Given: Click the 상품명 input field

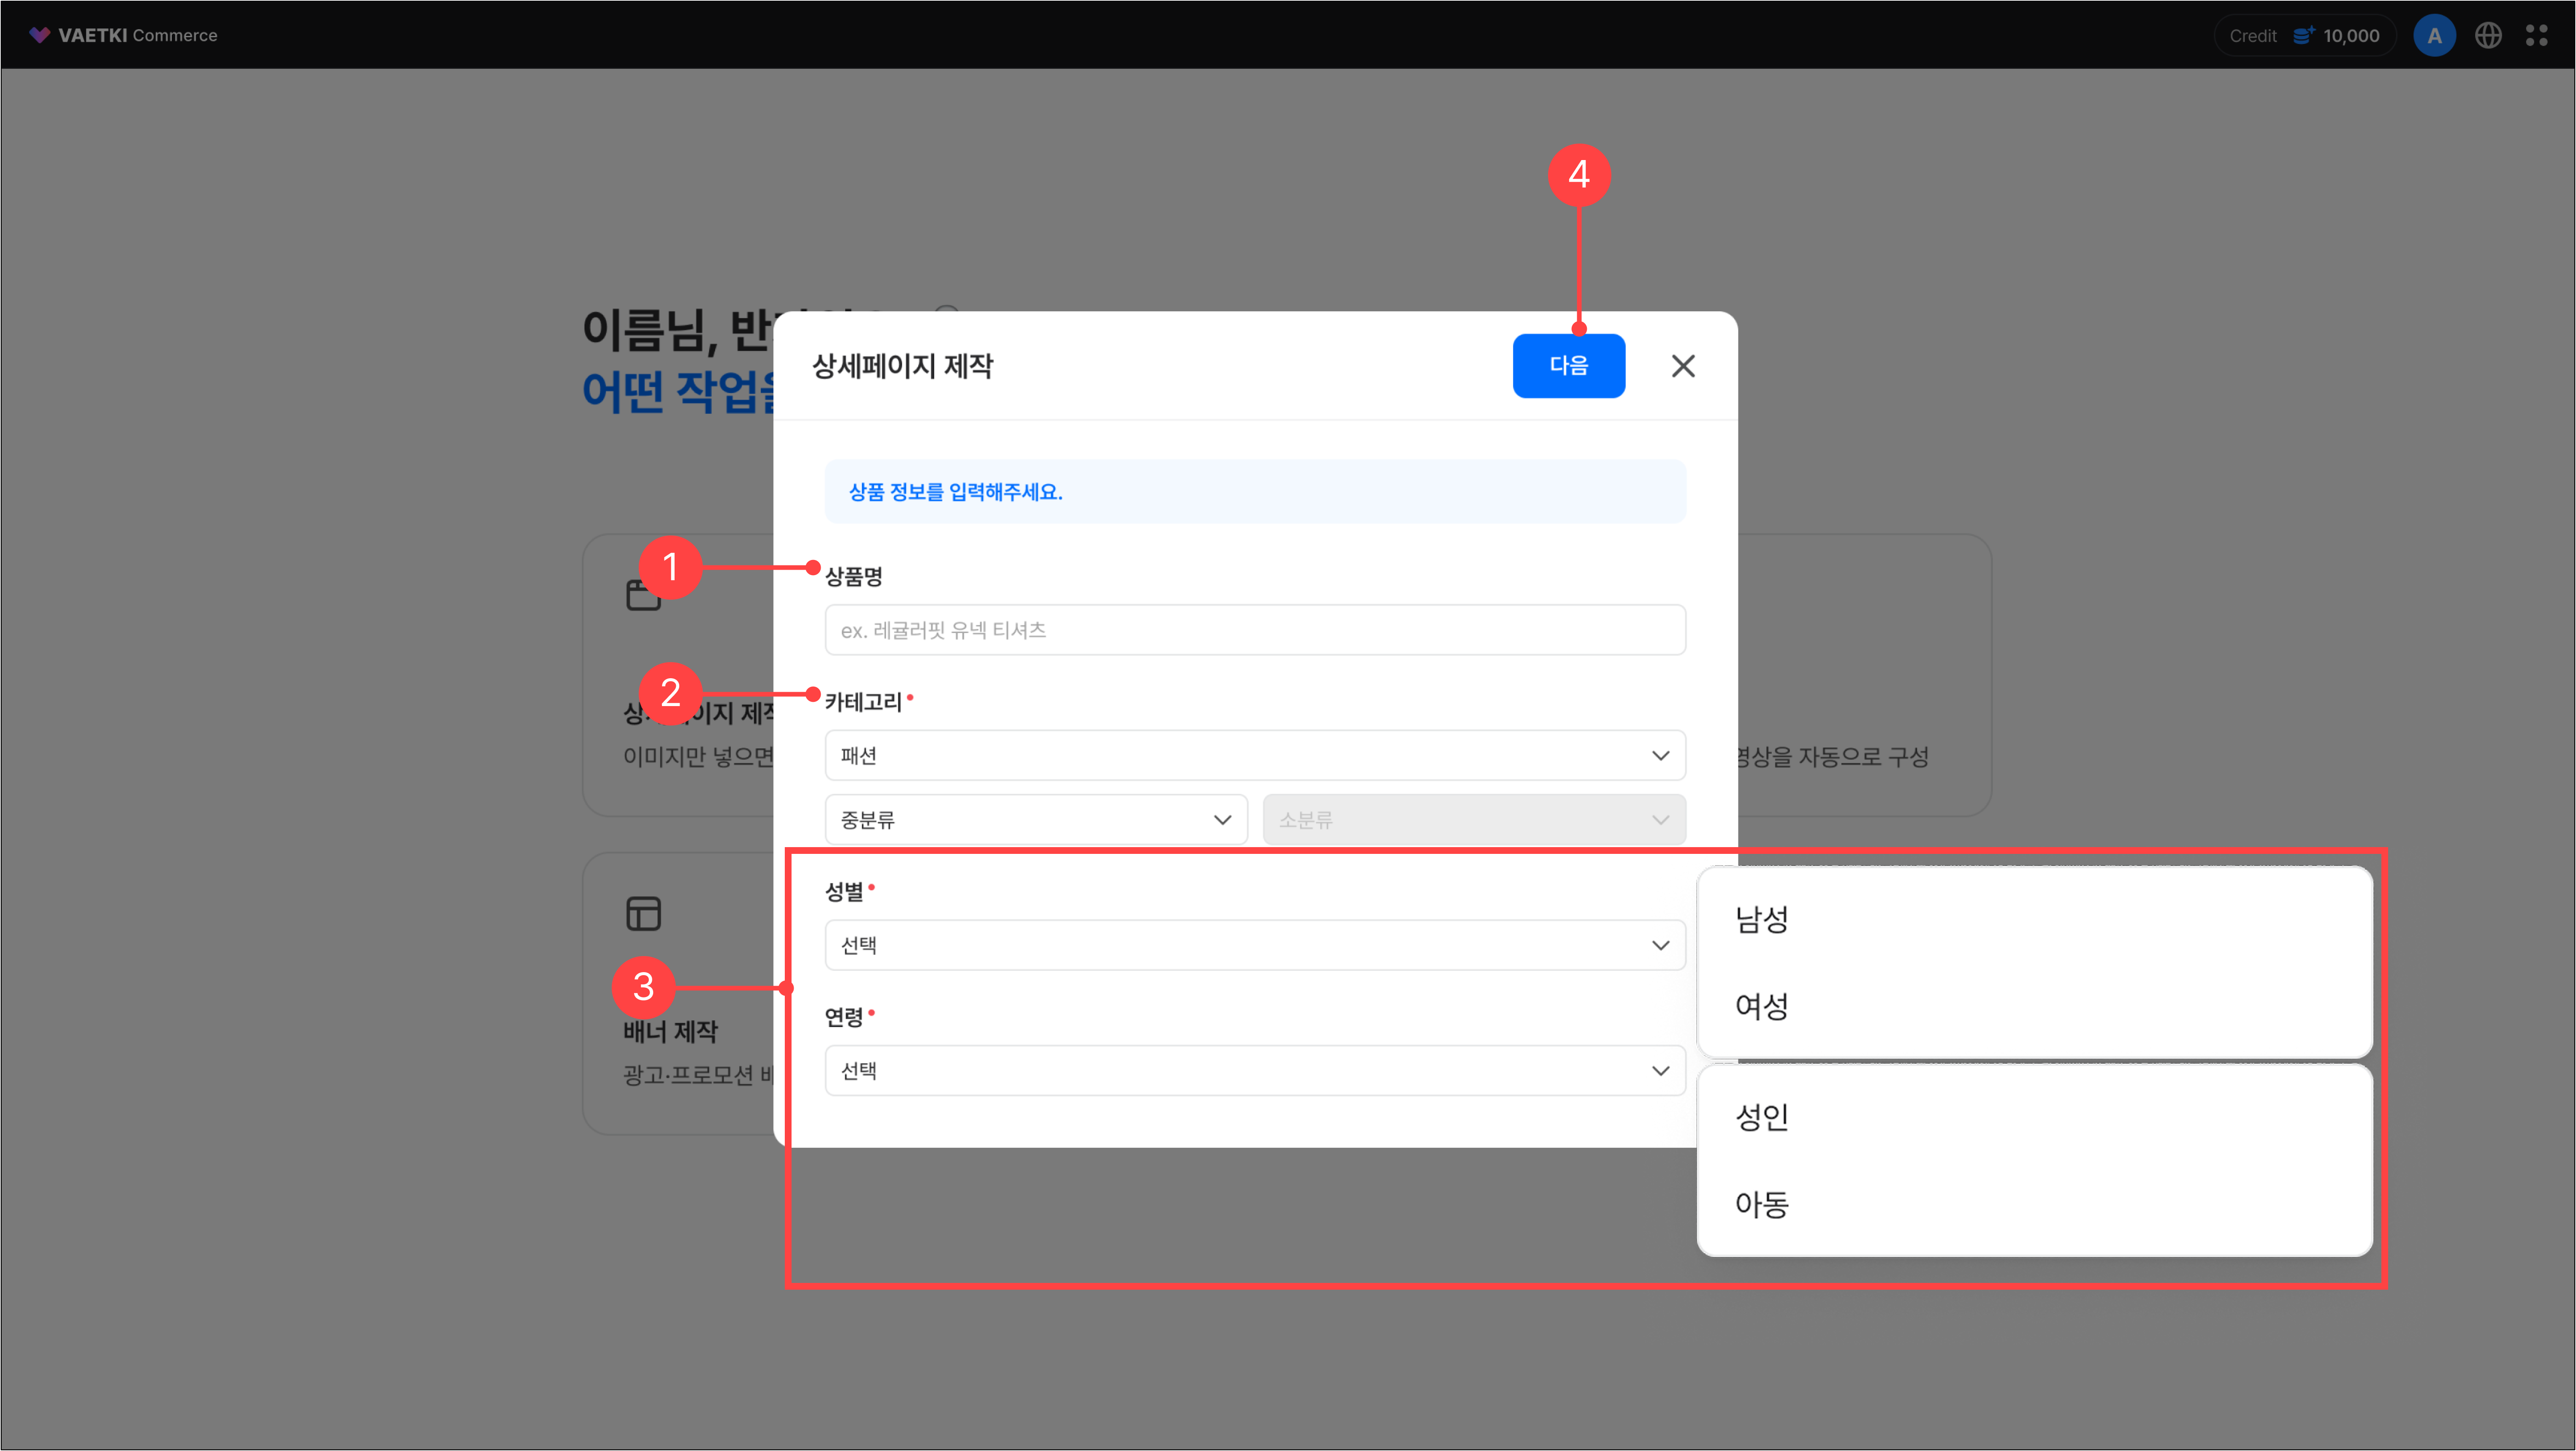Looking at the screenshot, I should tap(1255, 630).
